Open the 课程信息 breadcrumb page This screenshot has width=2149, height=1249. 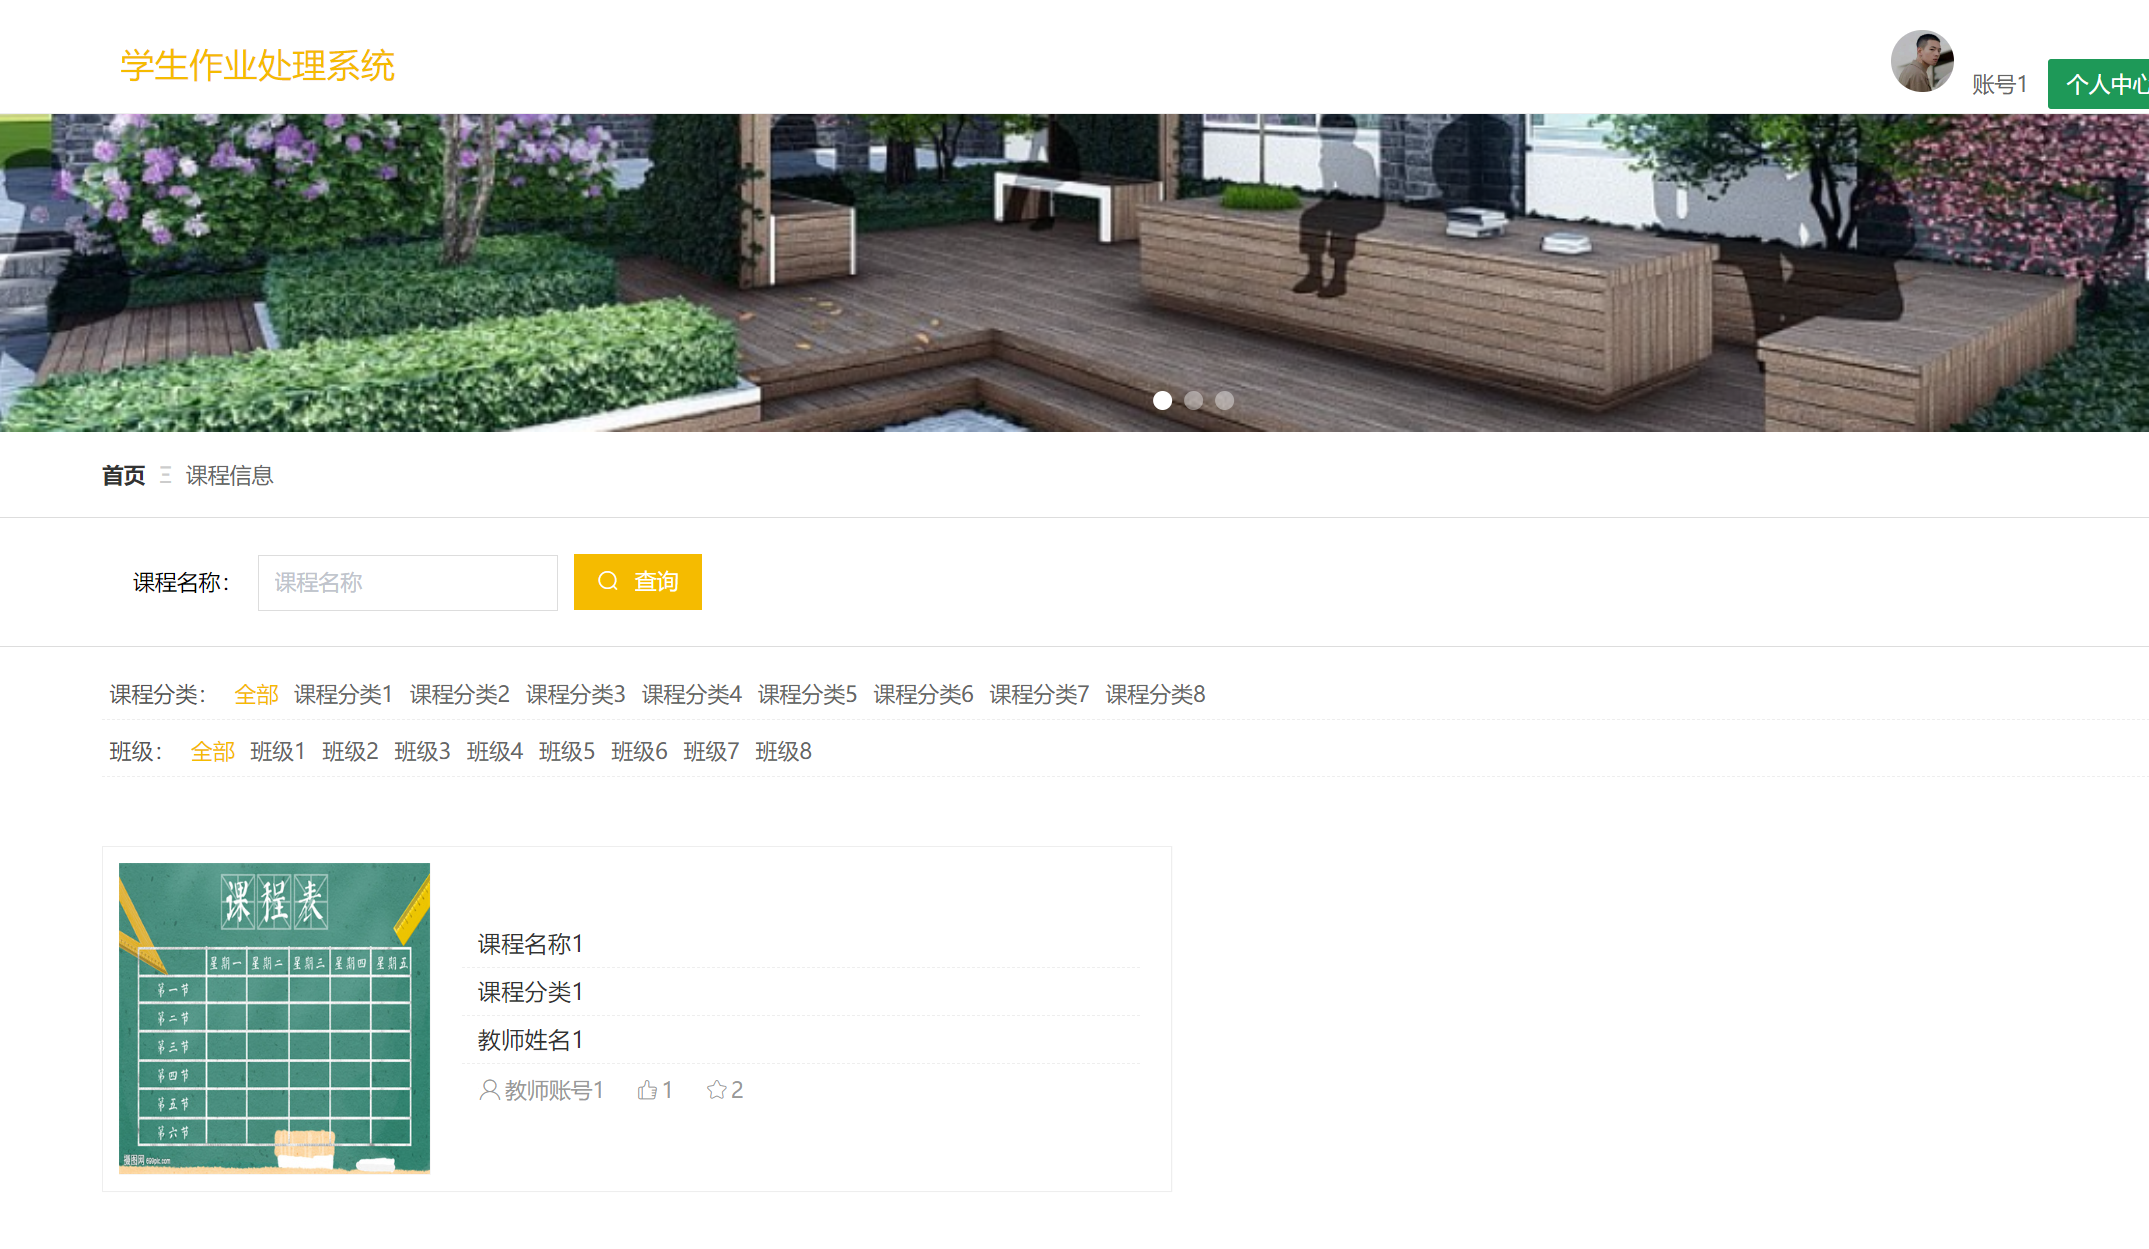coord(229,475)
